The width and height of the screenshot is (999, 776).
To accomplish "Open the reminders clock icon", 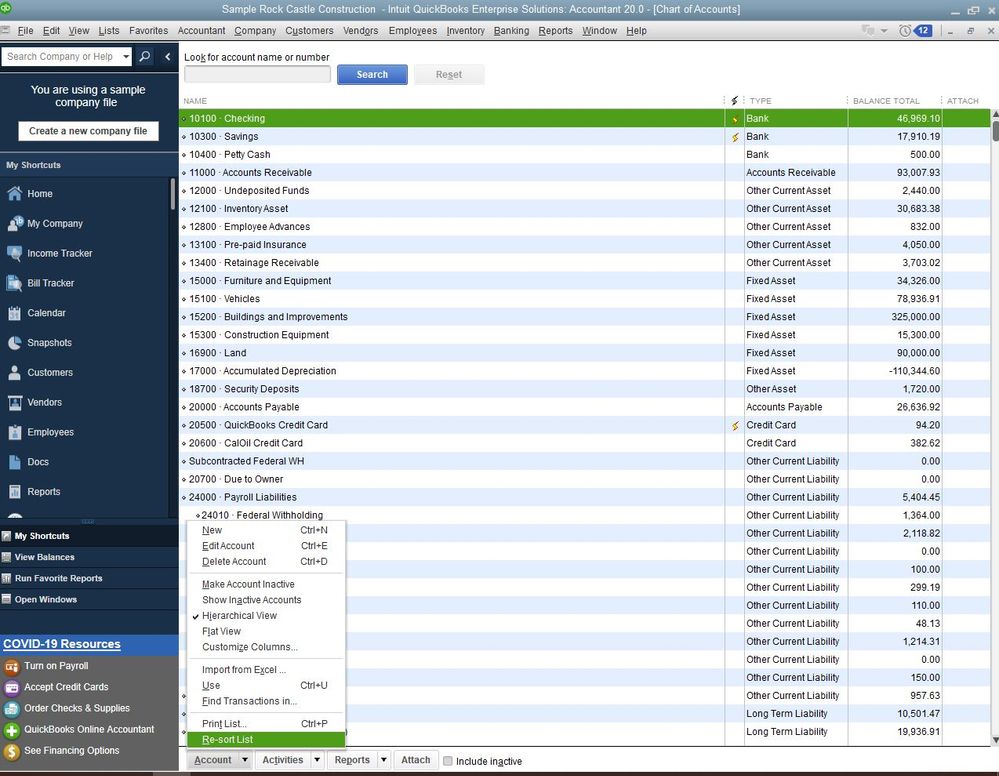I will coord(905,31).
